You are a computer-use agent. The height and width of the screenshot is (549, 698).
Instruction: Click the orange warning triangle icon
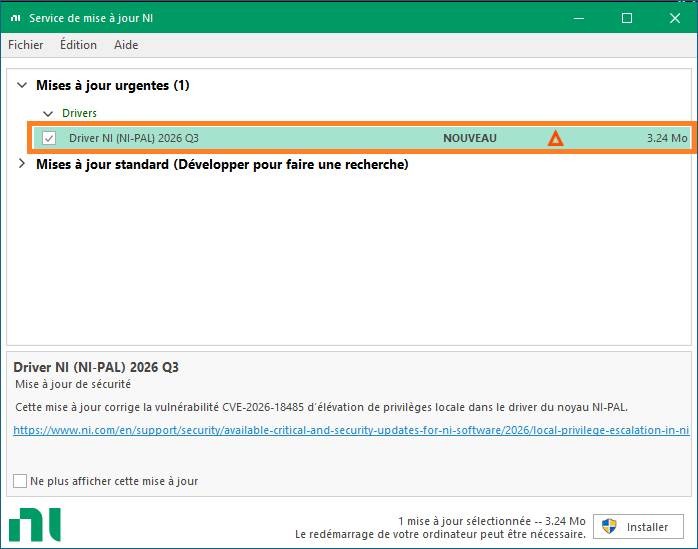(555, 138)
